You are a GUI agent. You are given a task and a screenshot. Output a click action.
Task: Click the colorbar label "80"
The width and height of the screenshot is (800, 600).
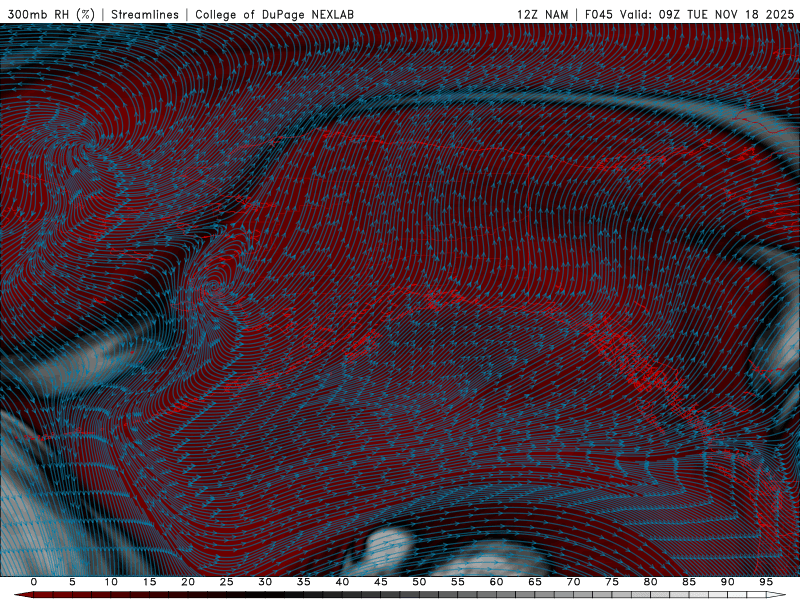(650, 582)
